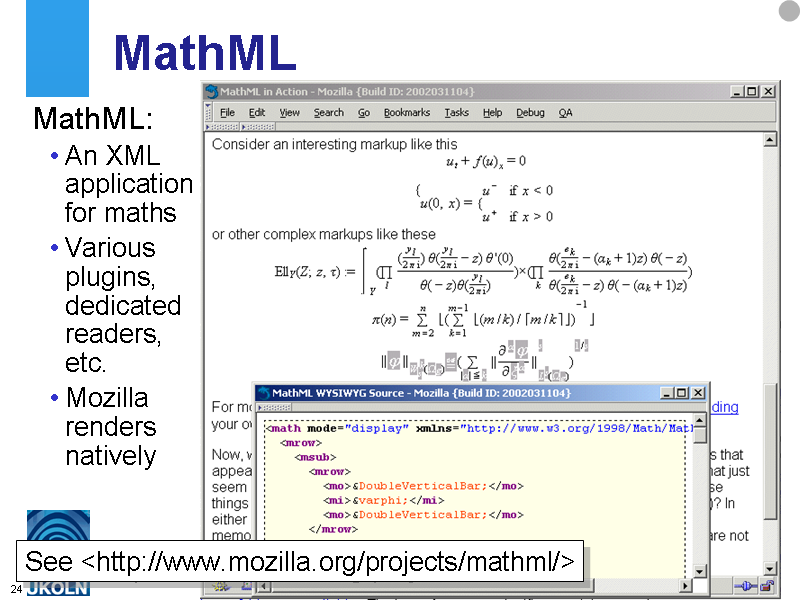
Task: Click the equation u_t + f(u)_x = 0
Action: [486, 162]
